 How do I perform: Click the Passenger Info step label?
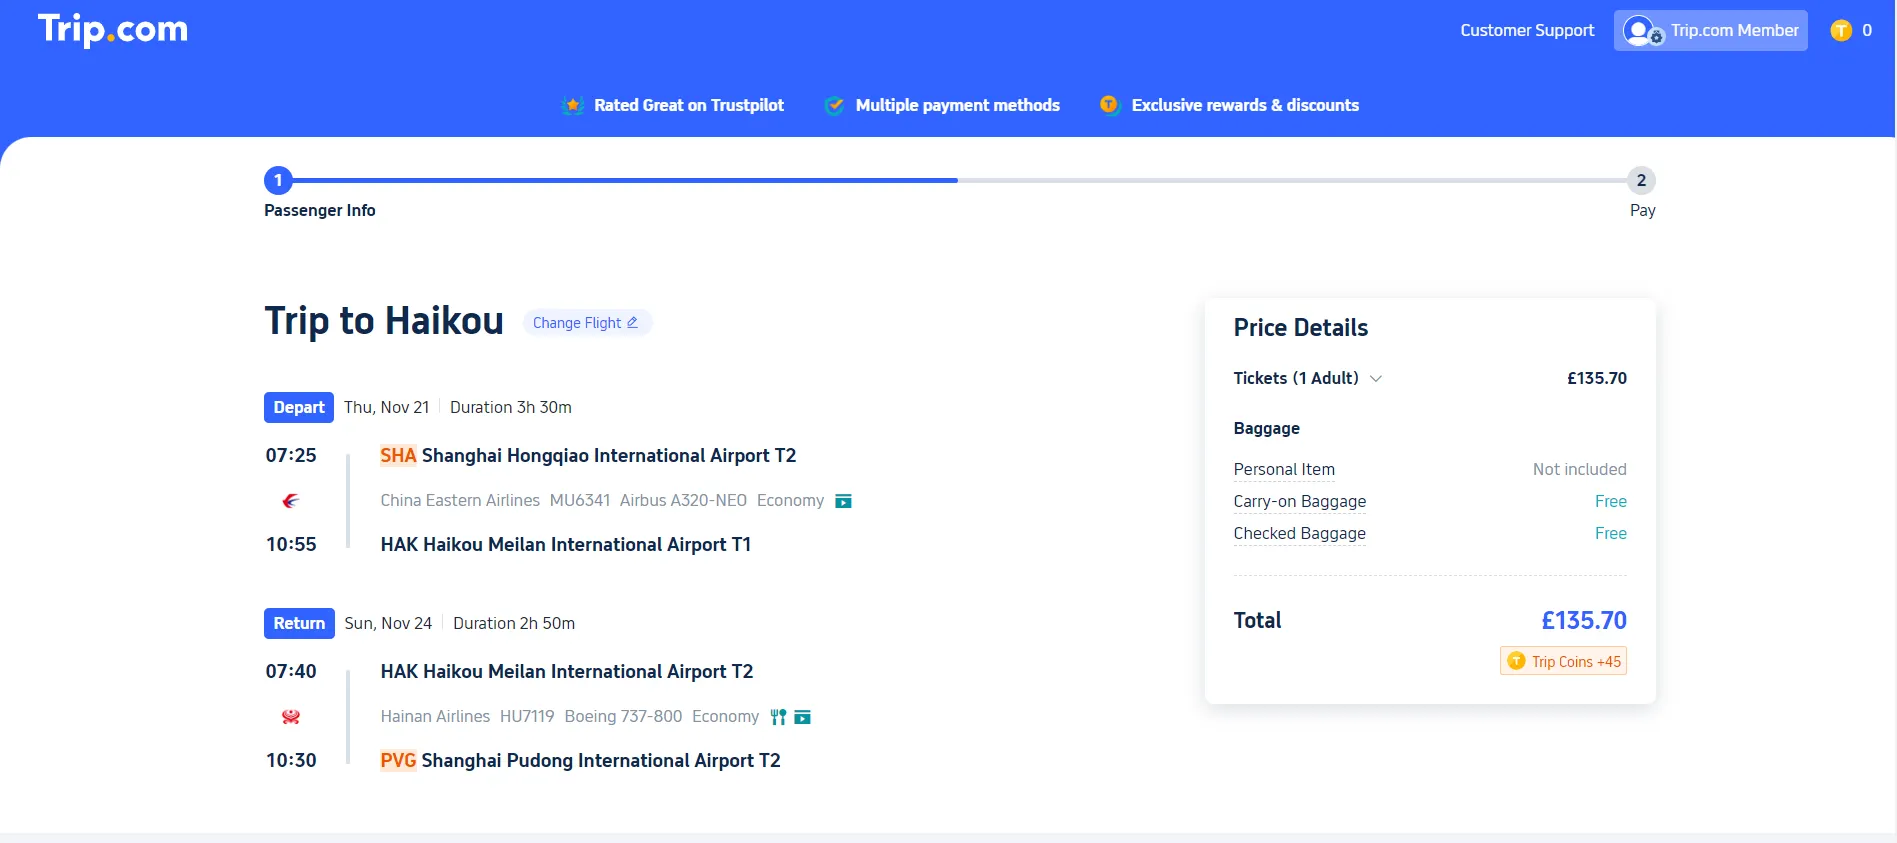click(x=320, y=210)
